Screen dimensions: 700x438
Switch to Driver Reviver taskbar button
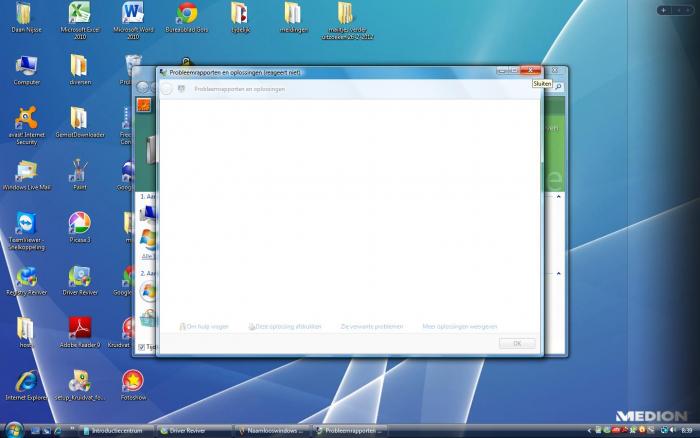click(194, 431)
